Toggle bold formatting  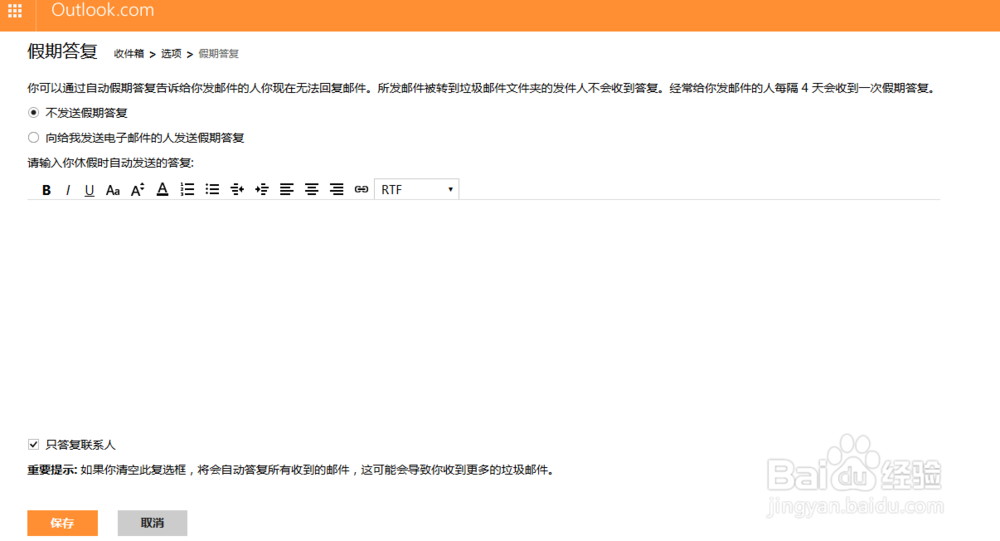tap(47, 190)
